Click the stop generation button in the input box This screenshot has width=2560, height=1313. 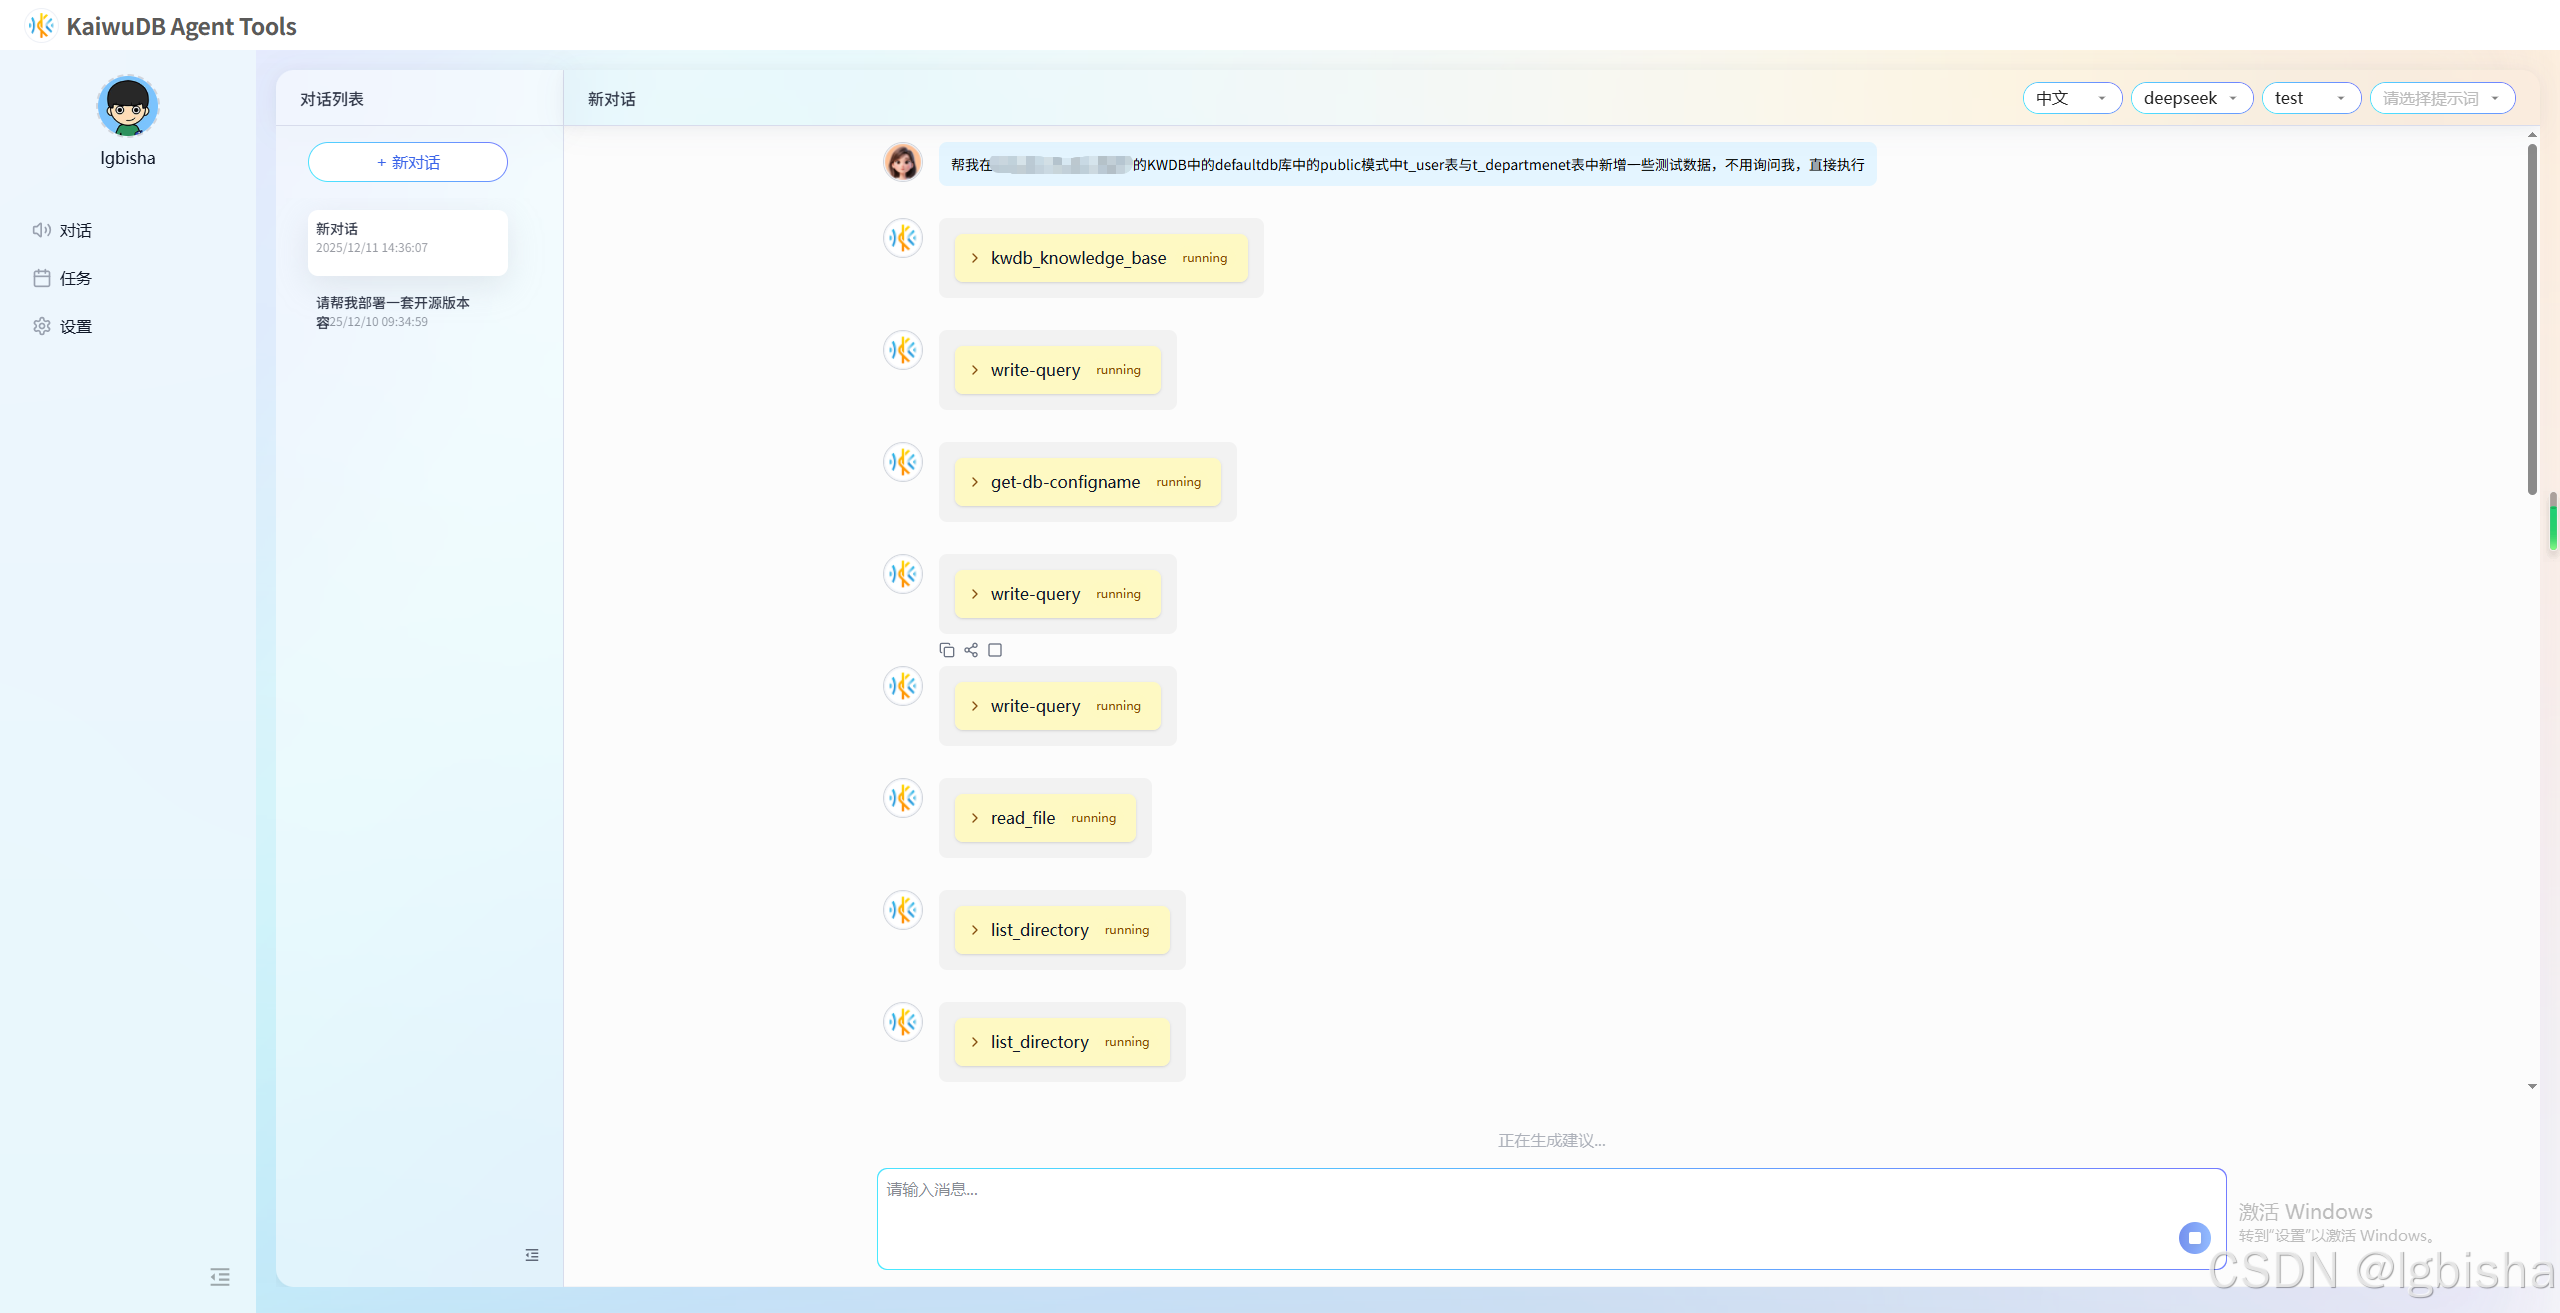click(2194, 1237)
